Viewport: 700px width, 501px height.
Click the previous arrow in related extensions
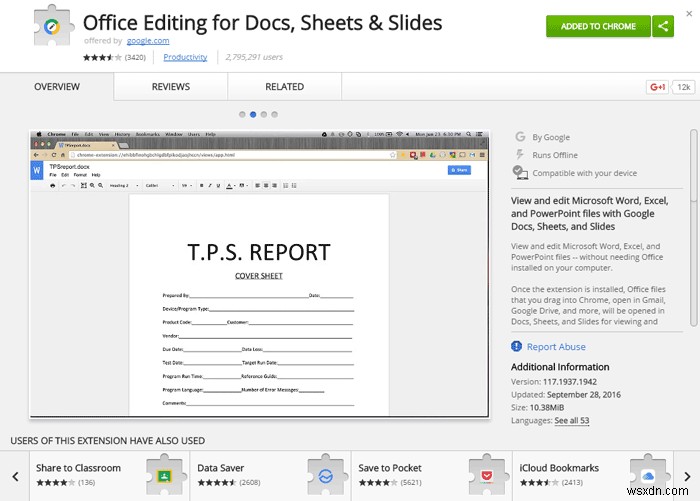pyautogui.click(x=15, y=476)
